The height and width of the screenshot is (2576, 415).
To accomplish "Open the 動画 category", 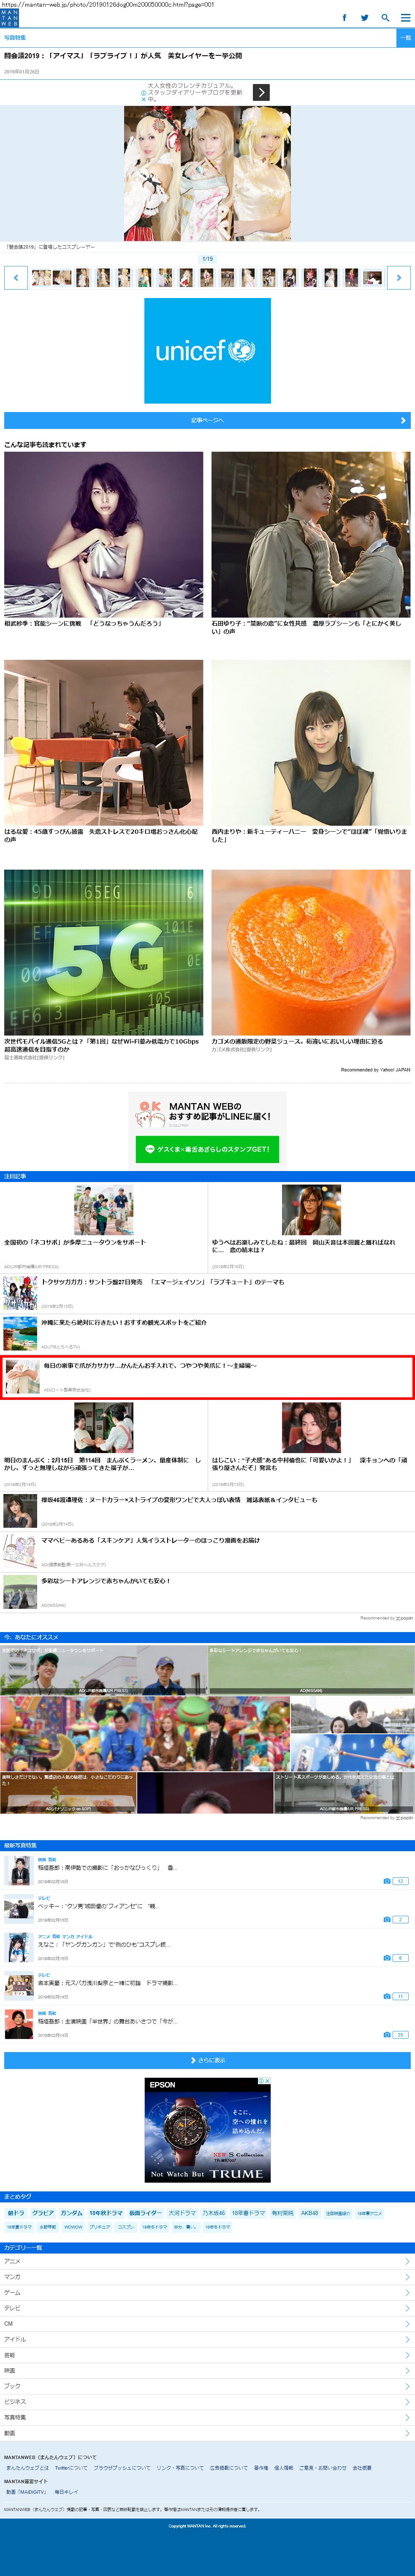I will 207,2433.
